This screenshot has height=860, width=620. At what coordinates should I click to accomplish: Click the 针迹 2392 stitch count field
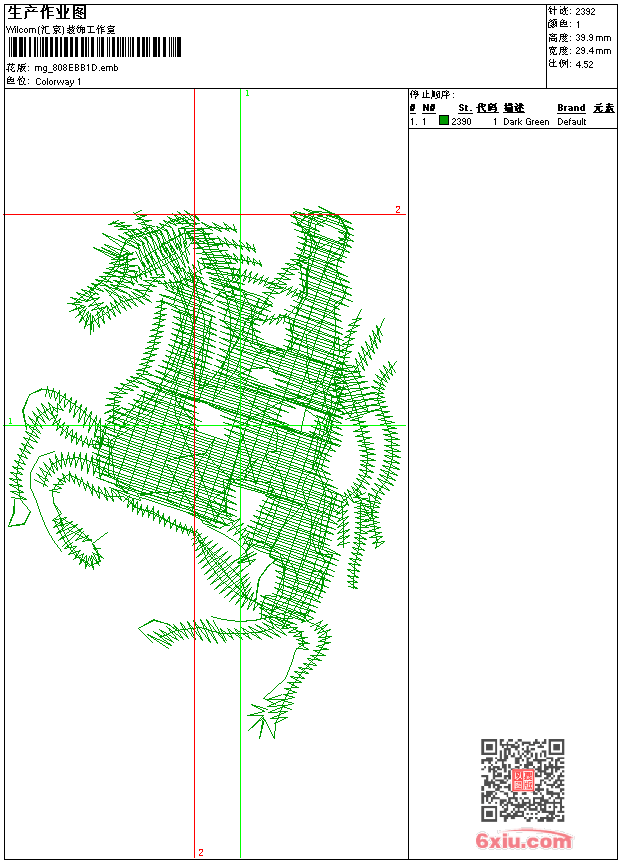[x=585, y=12]
